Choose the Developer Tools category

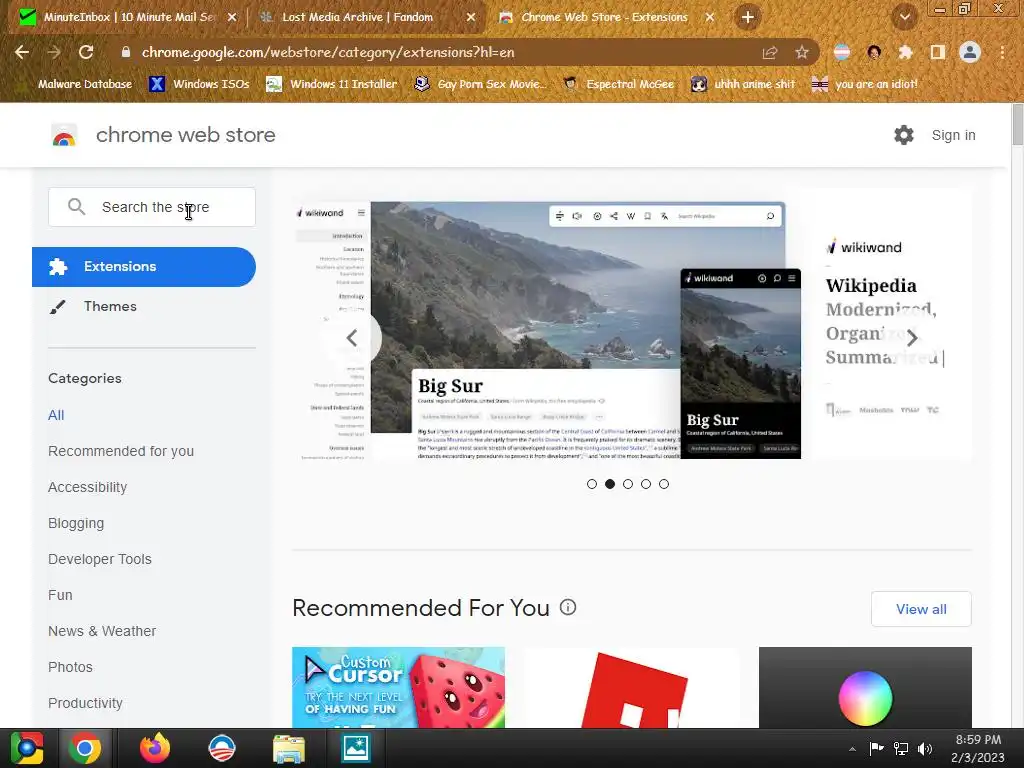click(x=100, y=559)
